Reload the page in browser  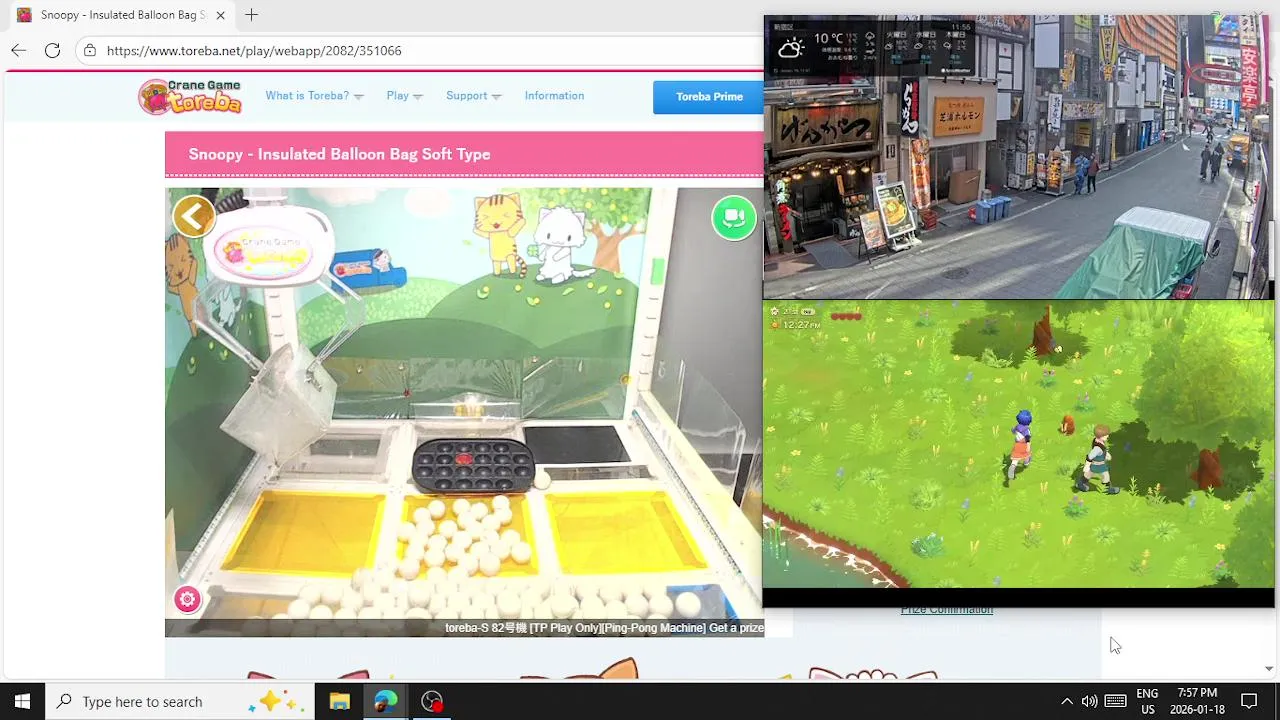pos(52,50)
